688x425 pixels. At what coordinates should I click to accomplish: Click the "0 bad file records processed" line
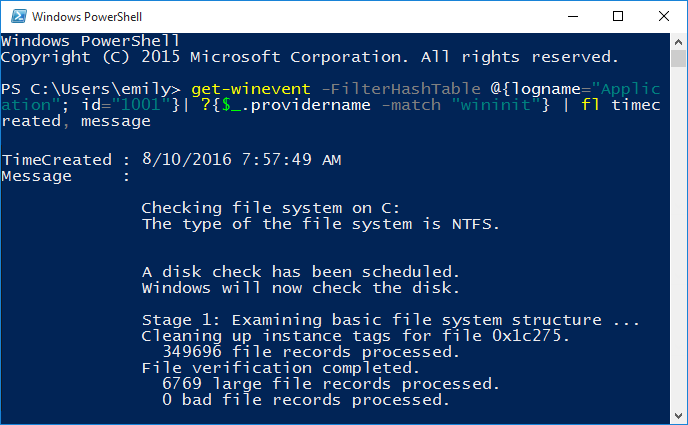click(x=304, y=400)
